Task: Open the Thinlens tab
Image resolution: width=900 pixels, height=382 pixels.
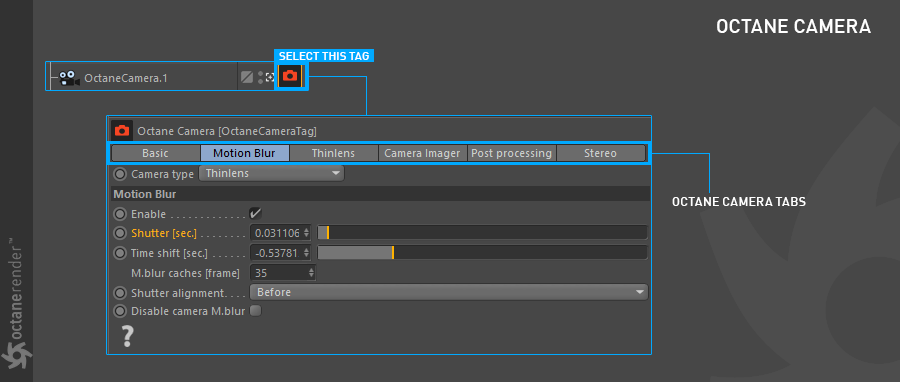Action: [333, 153]
